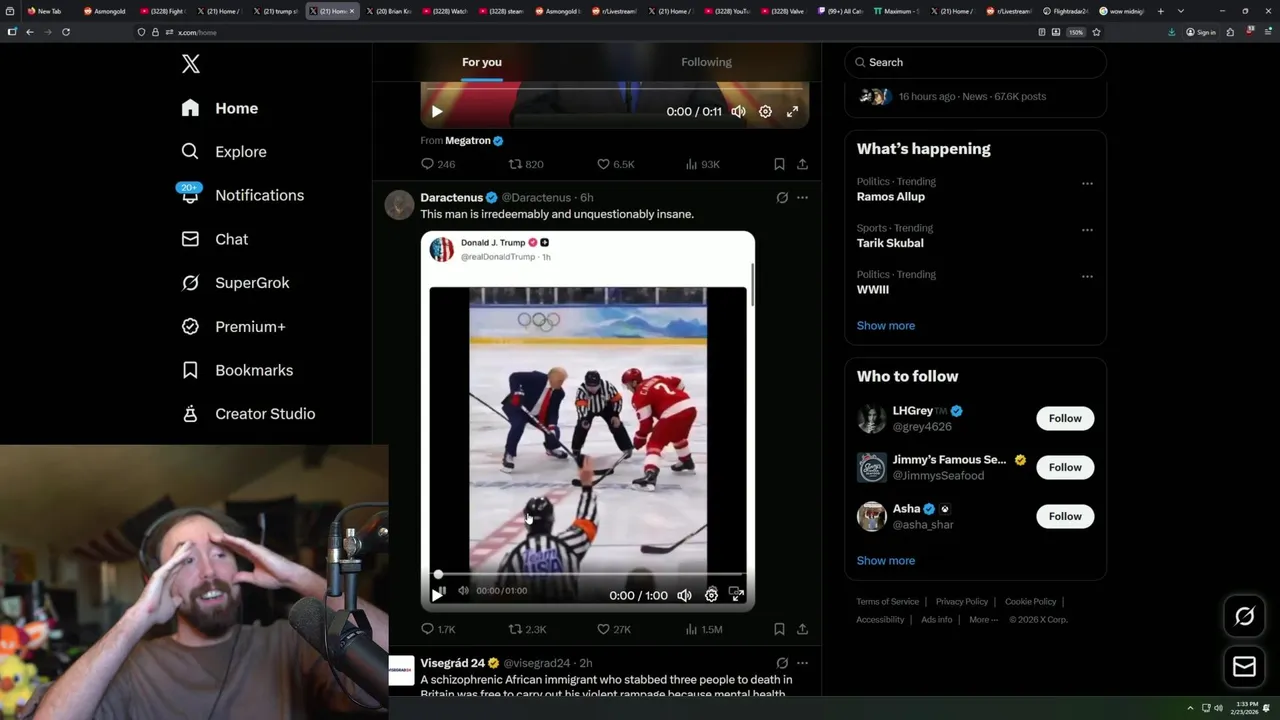View analytics showing 1.5M views

(x=703, y=629)
